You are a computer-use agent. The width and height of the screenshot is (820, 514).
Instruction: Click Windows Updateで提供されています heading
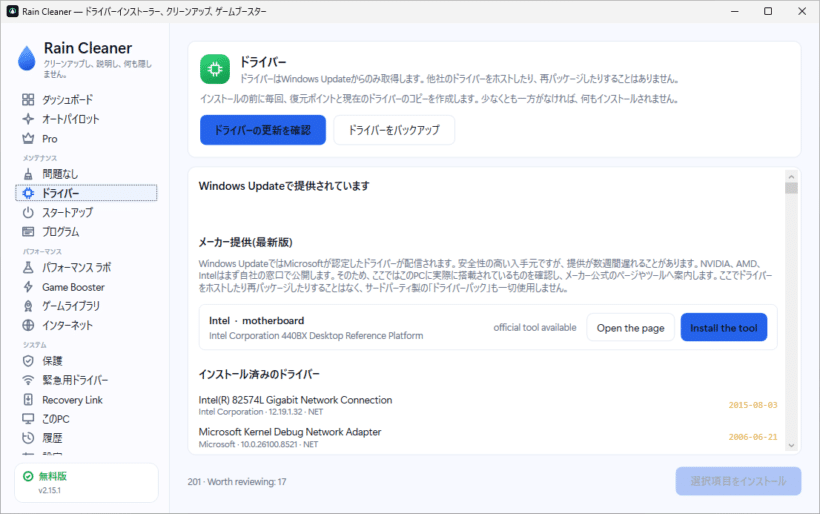tap(284, 186)
